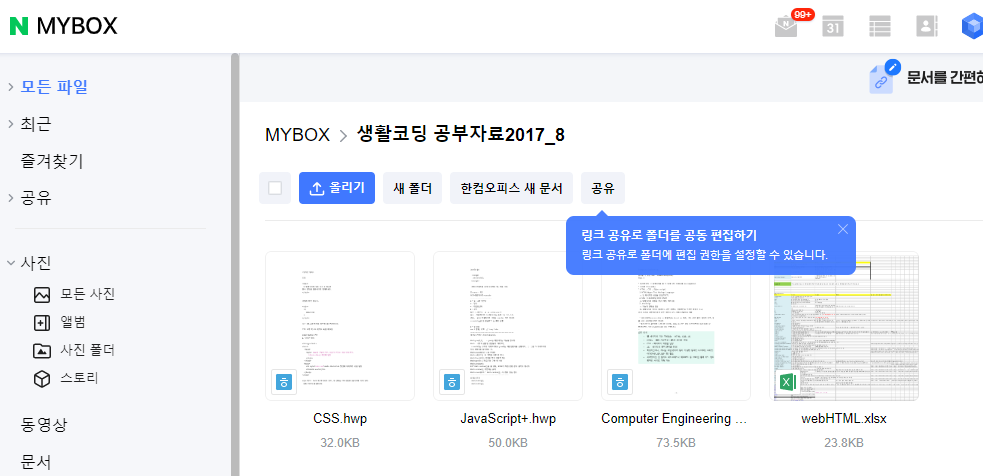This screenshot has height=476, width=983.
Task: Select 최근 in sidebar
Action: [x=36, y=124]
